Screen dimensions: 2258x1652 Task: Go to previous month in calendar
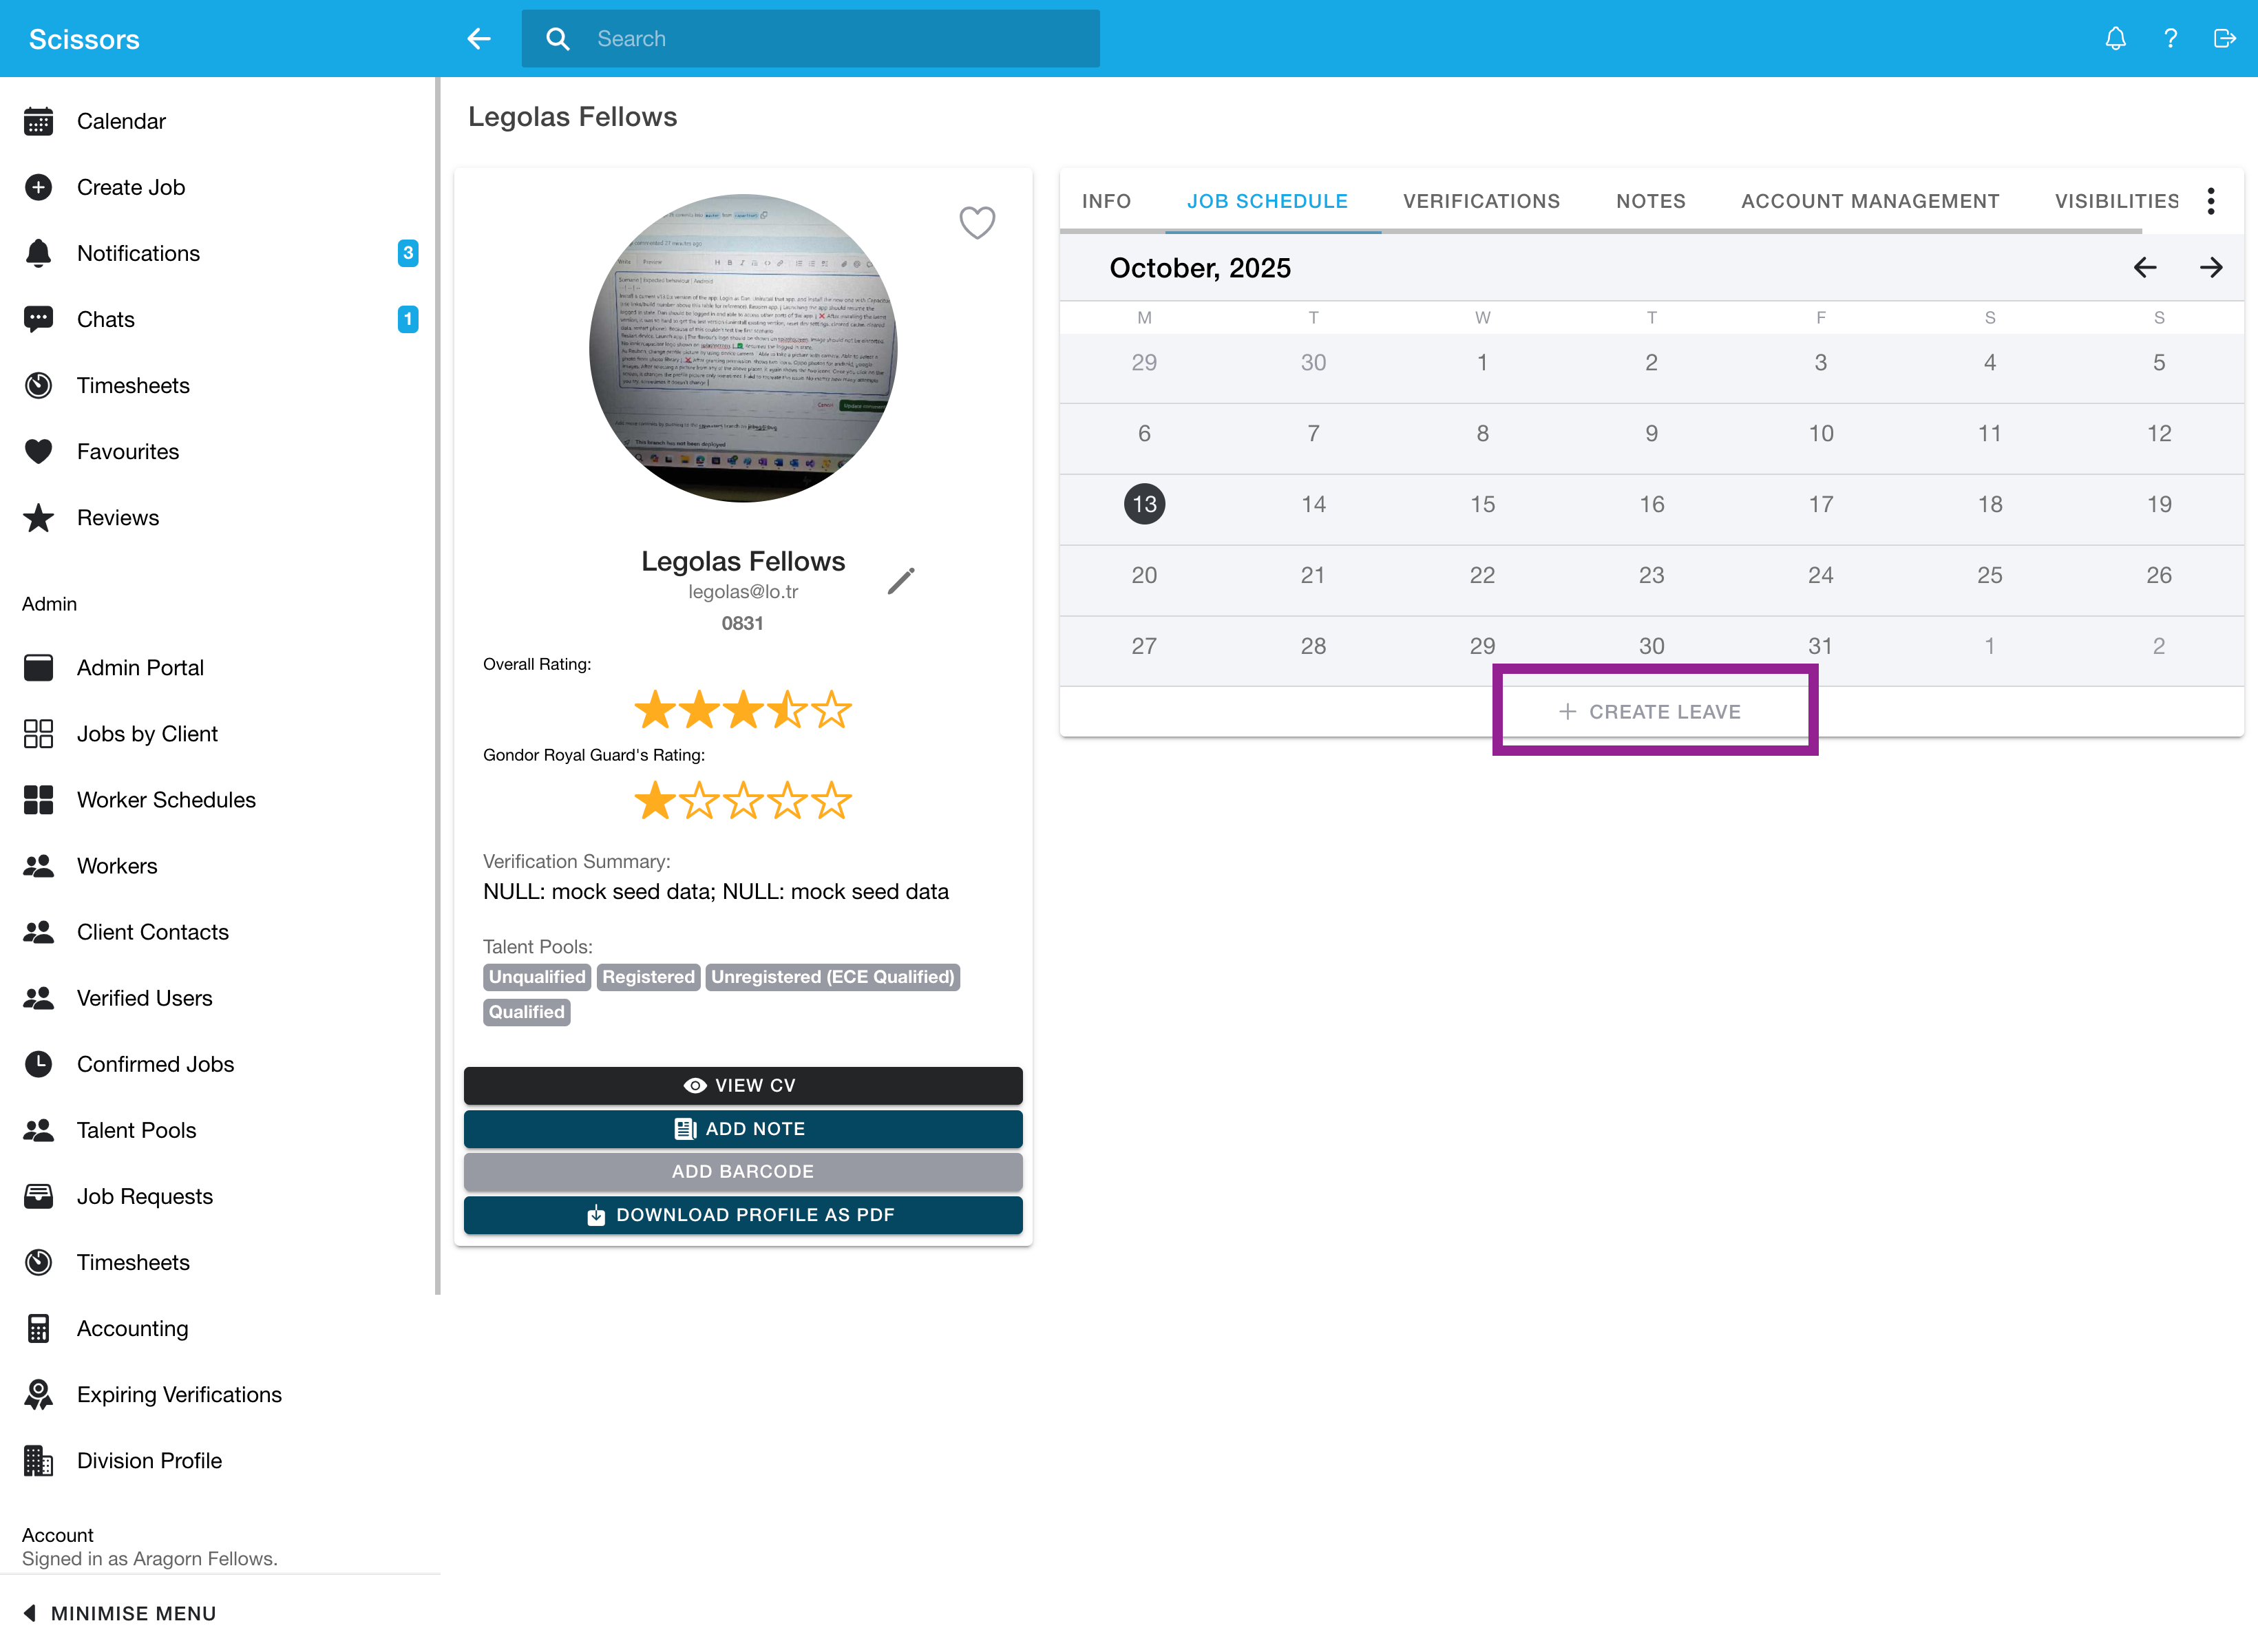pos(2145,268)
